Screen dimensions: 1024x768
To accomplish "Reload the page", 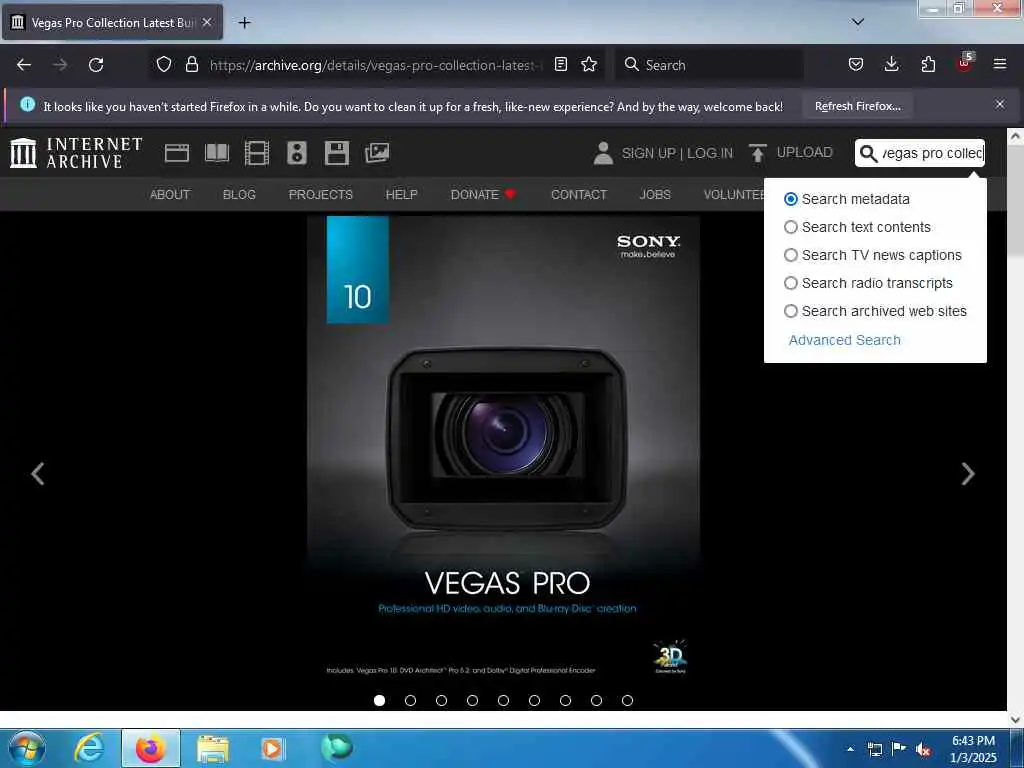I will (x=96, y=65).
